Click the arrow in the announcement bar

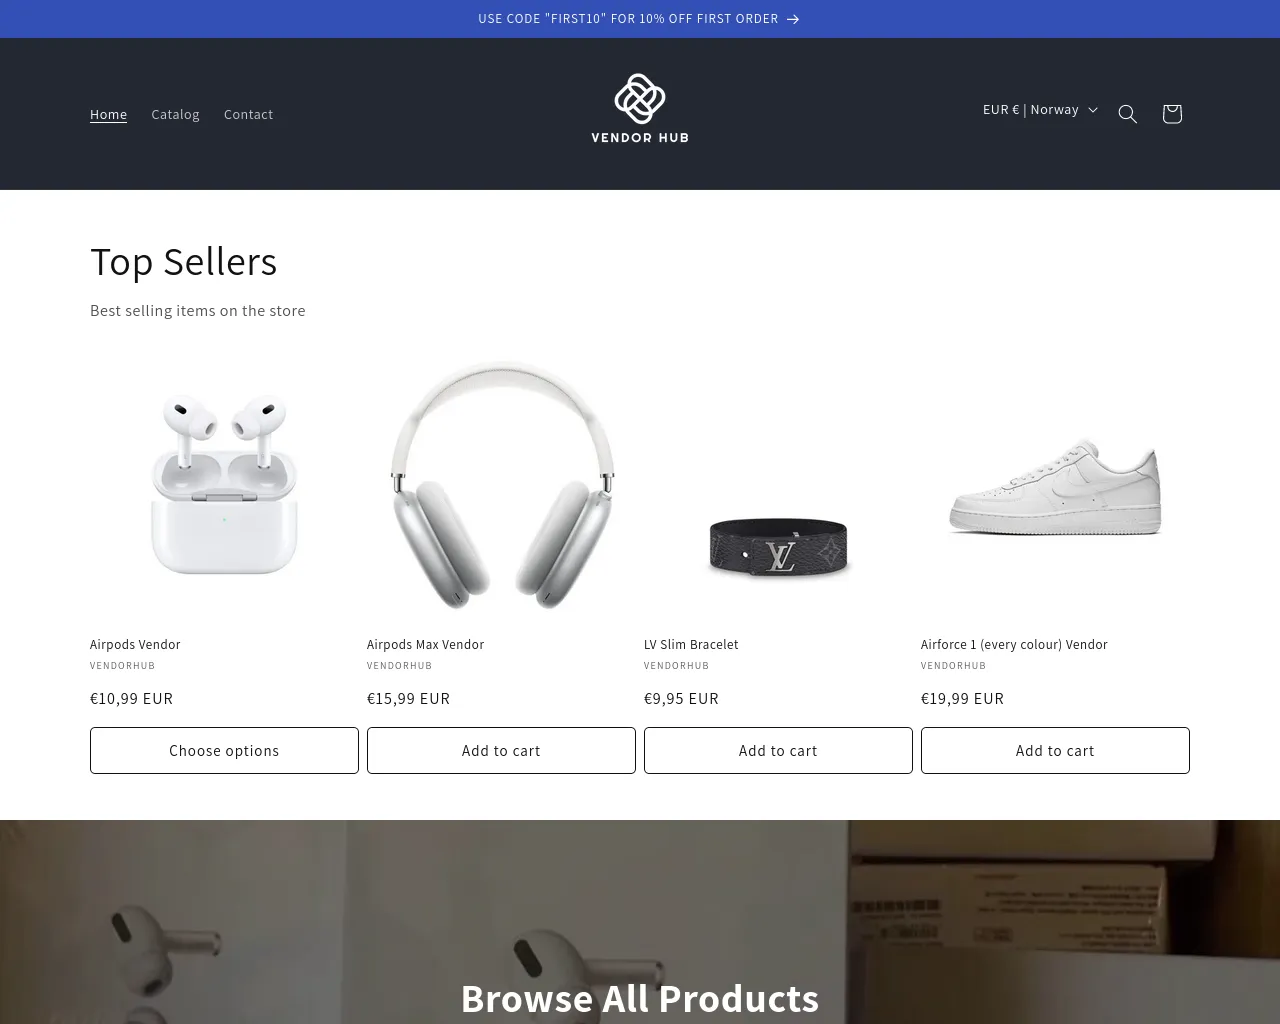click(x=793, y=19)
